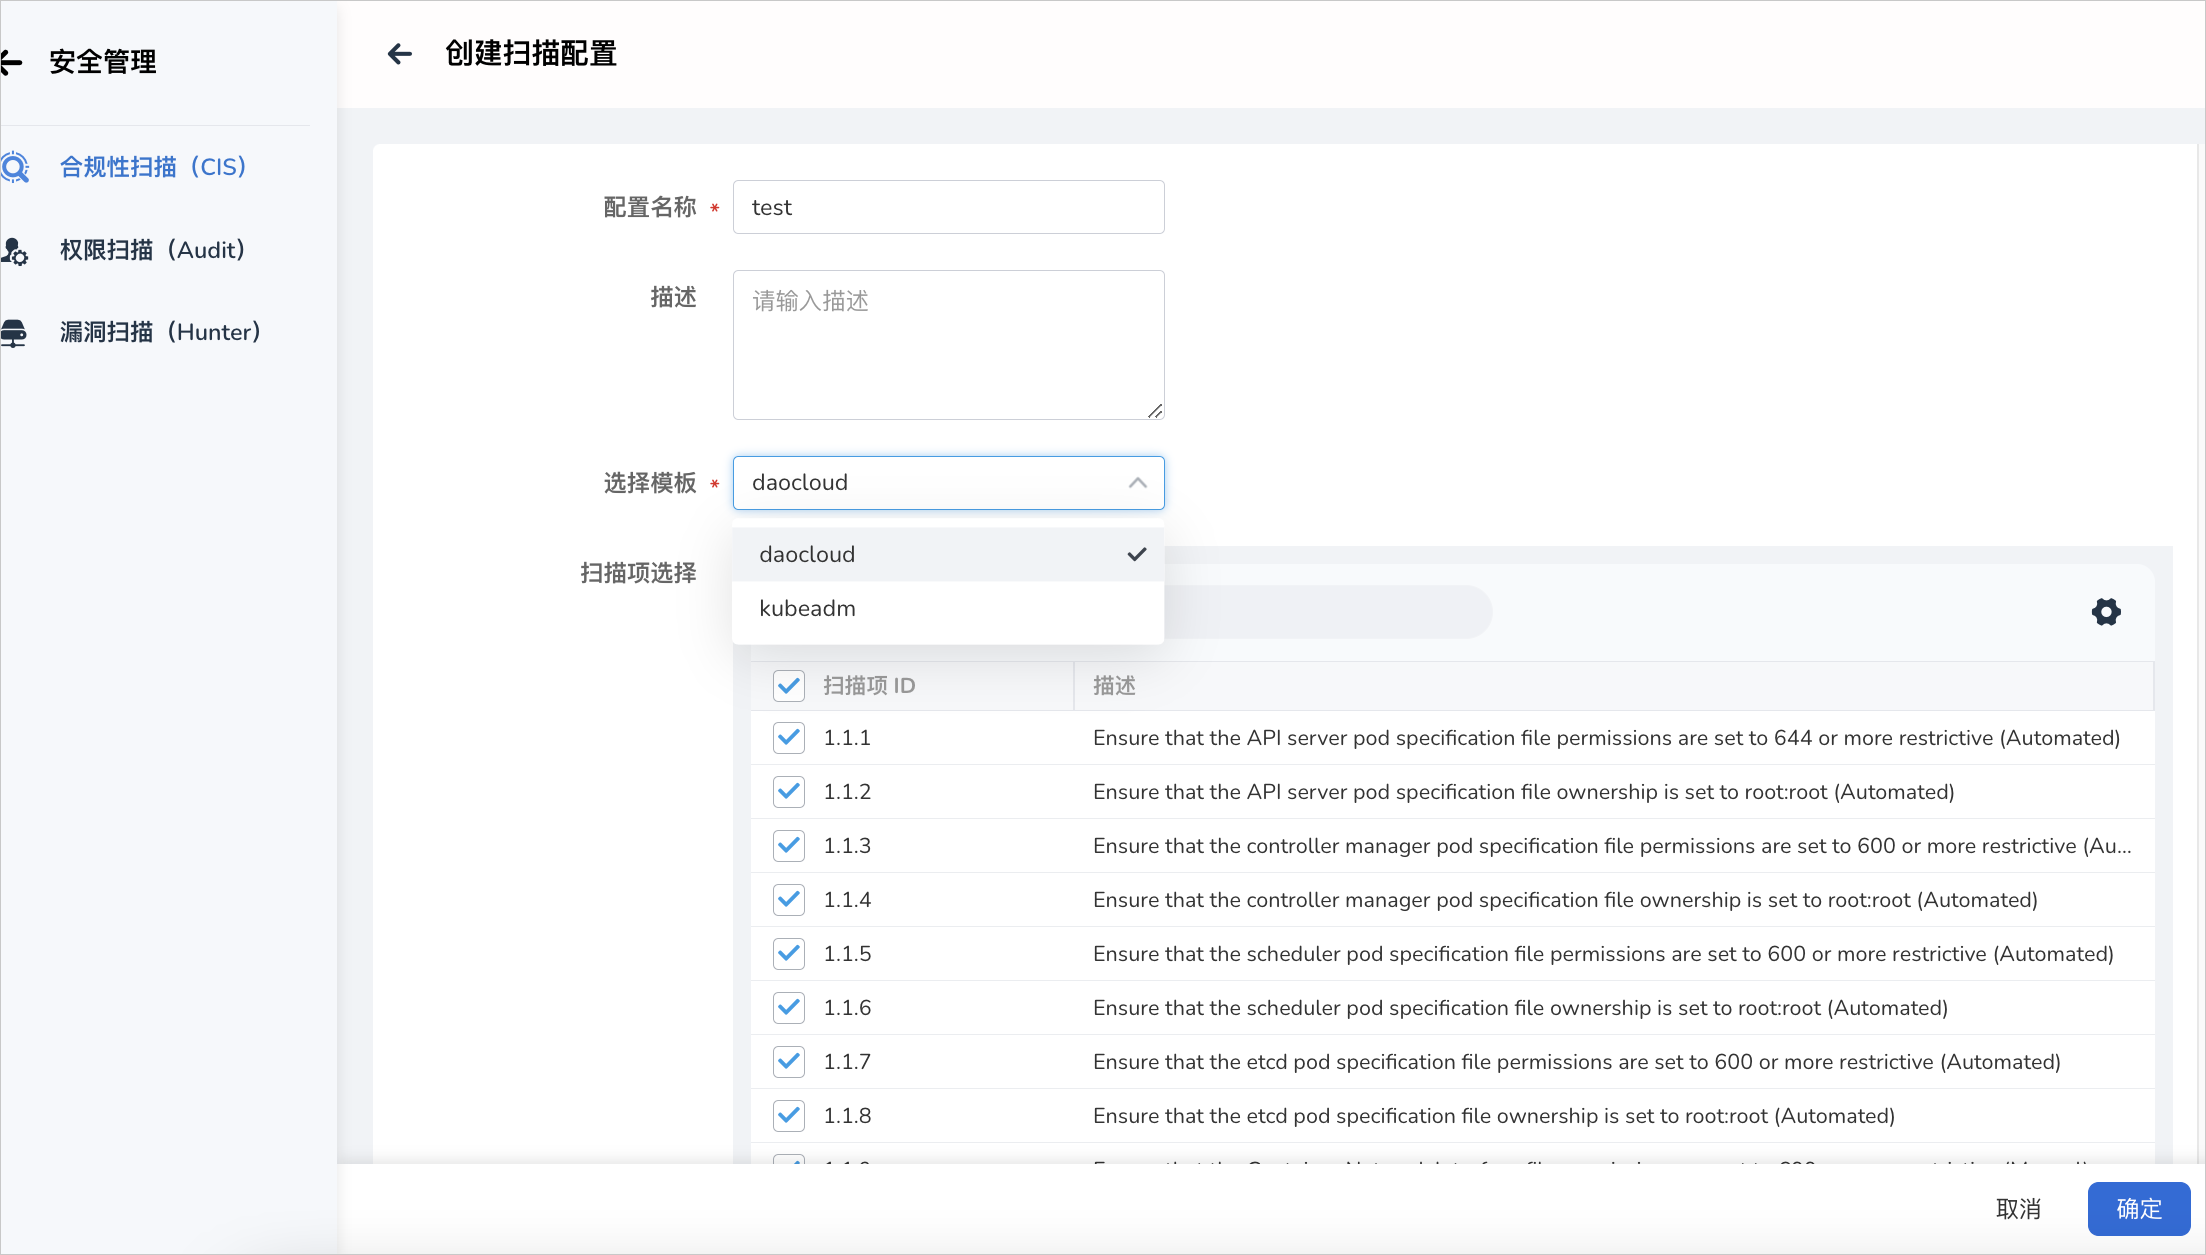Open 权限扫描 (Audit) menu item
Viewport: 2206px width, 1255px height.
[x=152, y=250]
